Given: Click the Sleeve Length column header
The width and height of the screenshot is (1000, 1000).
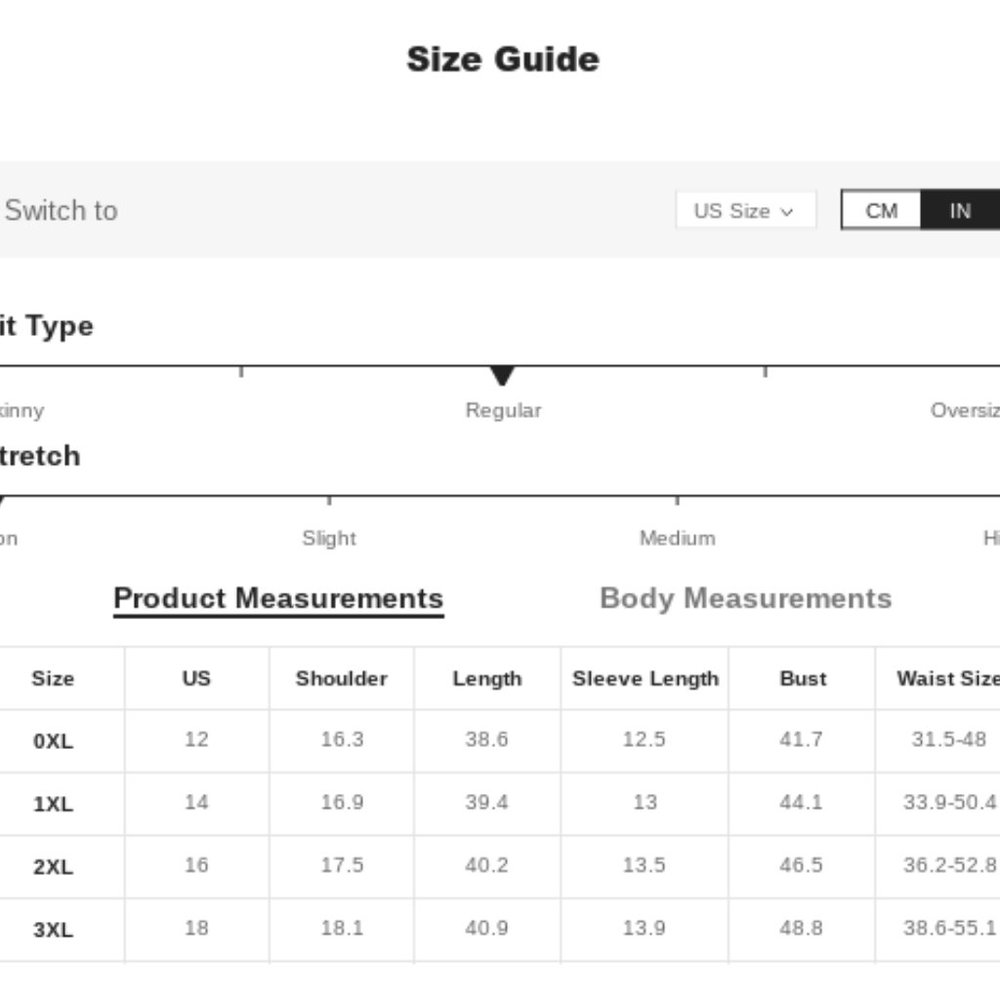Looking at the screenshot, I should pos(645,678).
